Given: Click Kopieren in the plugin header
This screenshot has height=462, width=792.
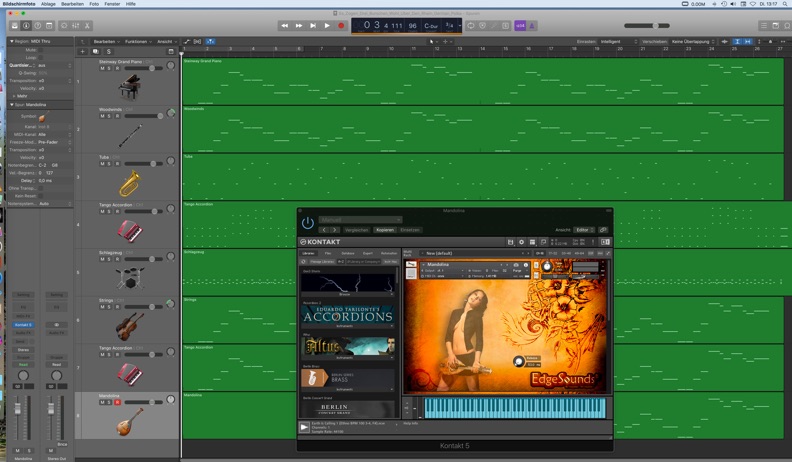Looking at the screenshot, I should pyautogui.click(x=385, y=230).
